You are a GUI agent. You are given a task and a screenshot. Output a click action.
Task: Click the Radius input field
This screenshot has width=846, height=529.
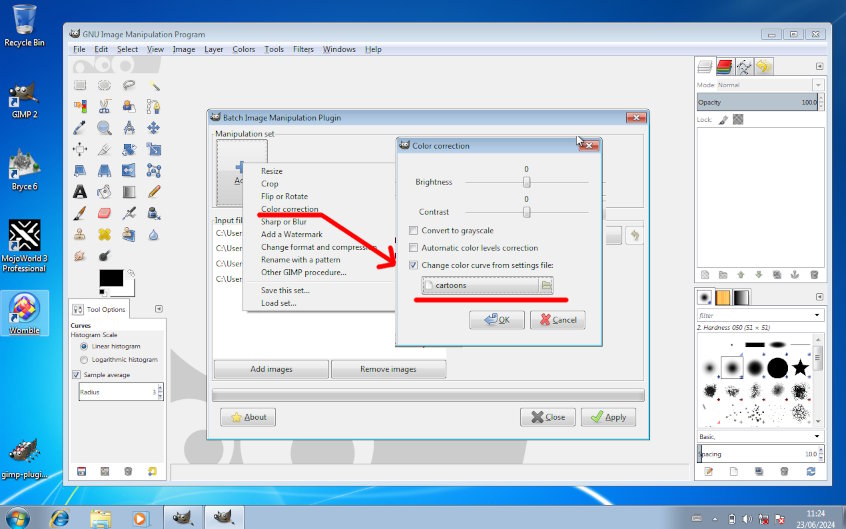tap(118, 392)
